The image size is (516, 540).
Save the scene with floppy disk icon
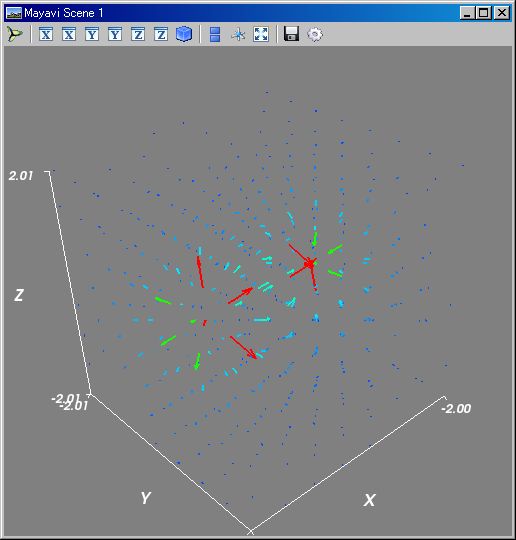291,34
